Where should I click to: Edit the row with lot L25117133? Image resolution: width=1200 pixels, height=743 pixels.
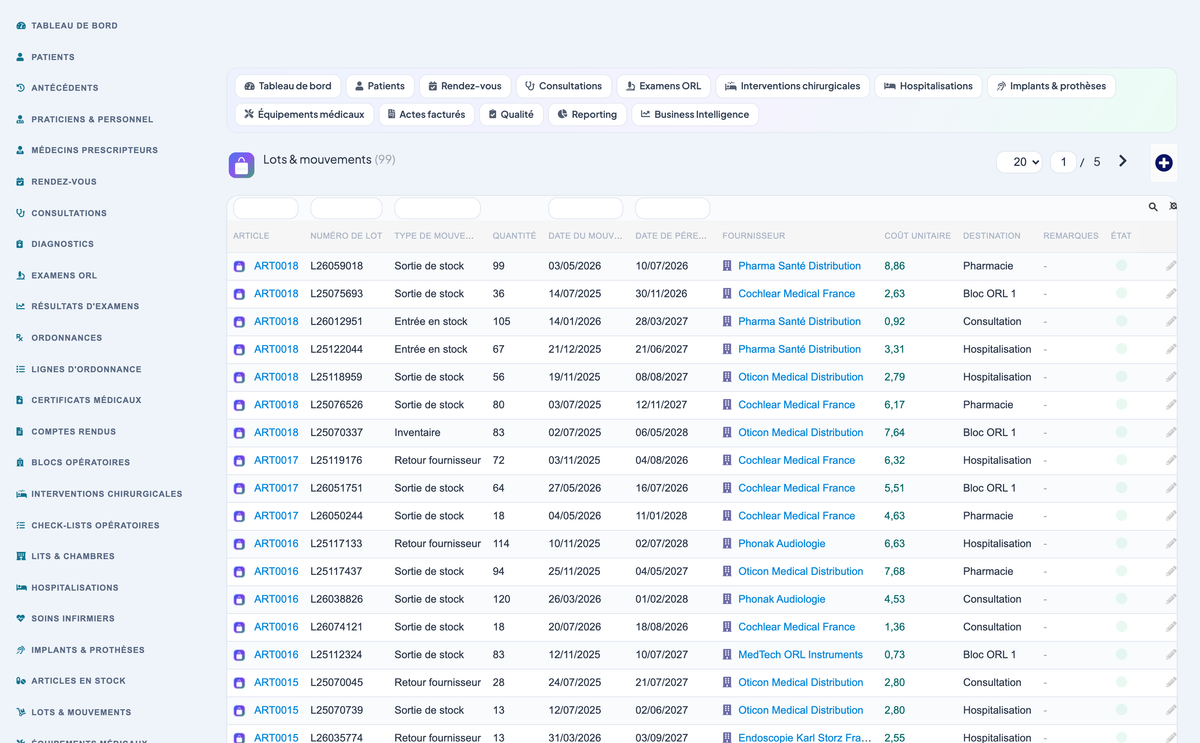coord(1171,544)
